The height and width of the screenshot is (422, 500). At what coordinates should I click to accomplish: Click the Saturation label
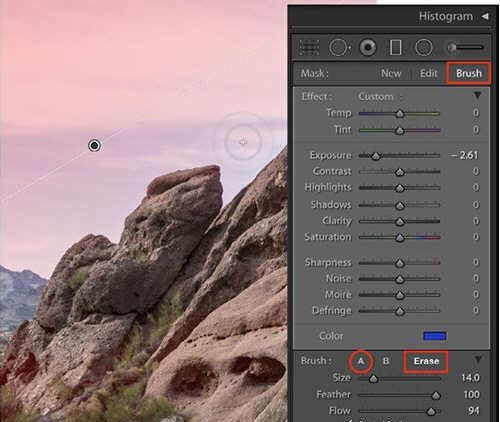point(328,237)
